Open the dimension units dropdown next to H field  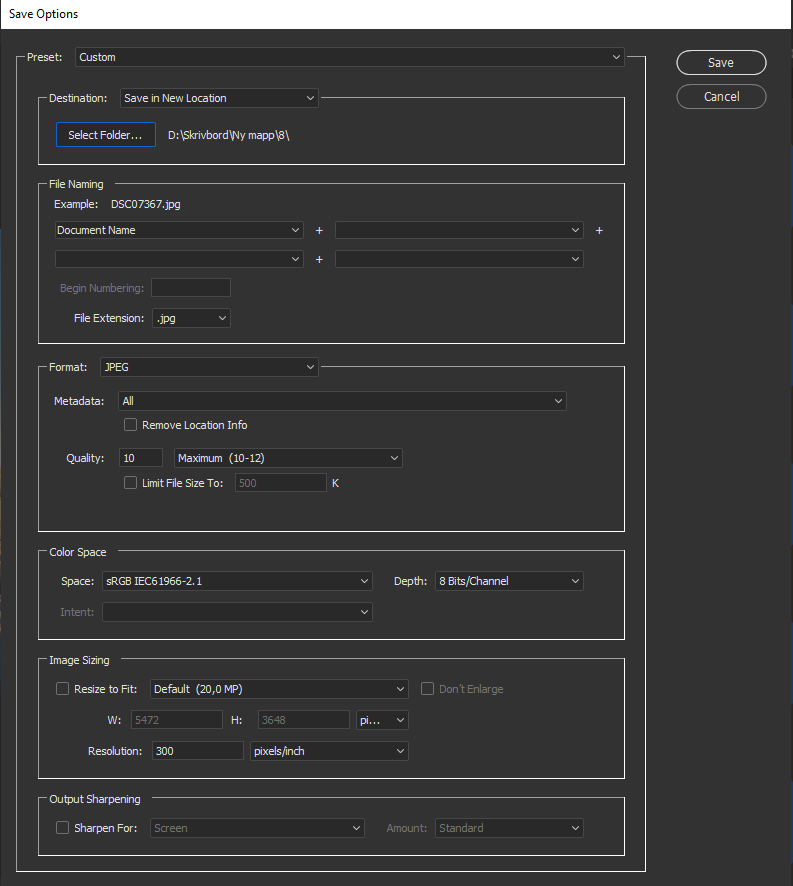[x=382, y=720]
